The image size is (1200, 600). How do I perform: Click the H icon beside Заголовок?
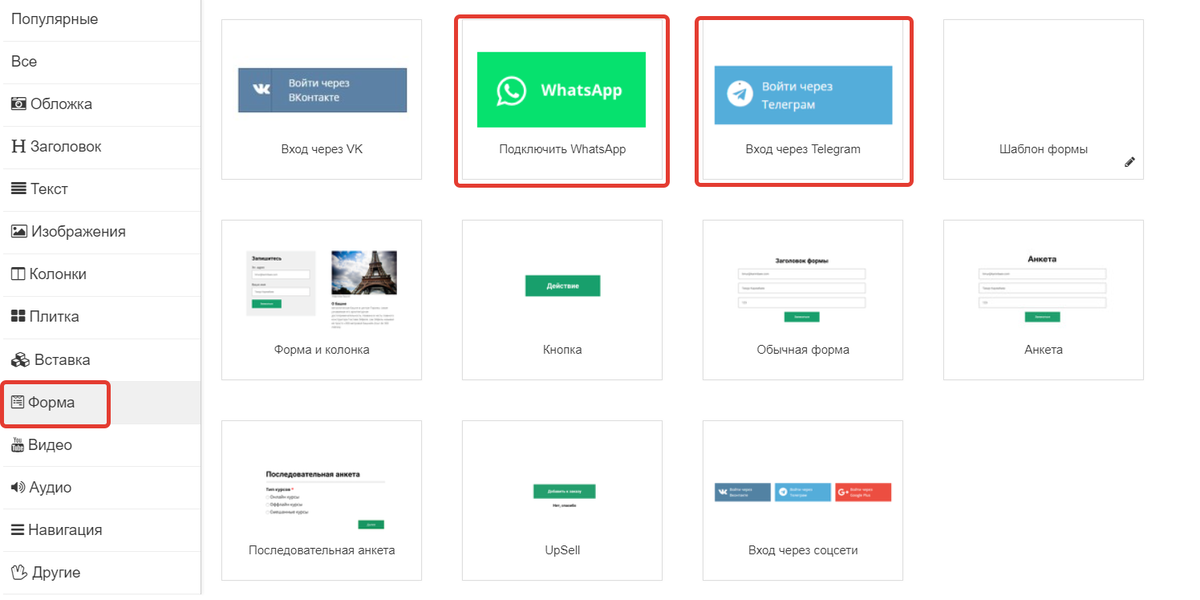pyautogui.click(x=18, y=147)
